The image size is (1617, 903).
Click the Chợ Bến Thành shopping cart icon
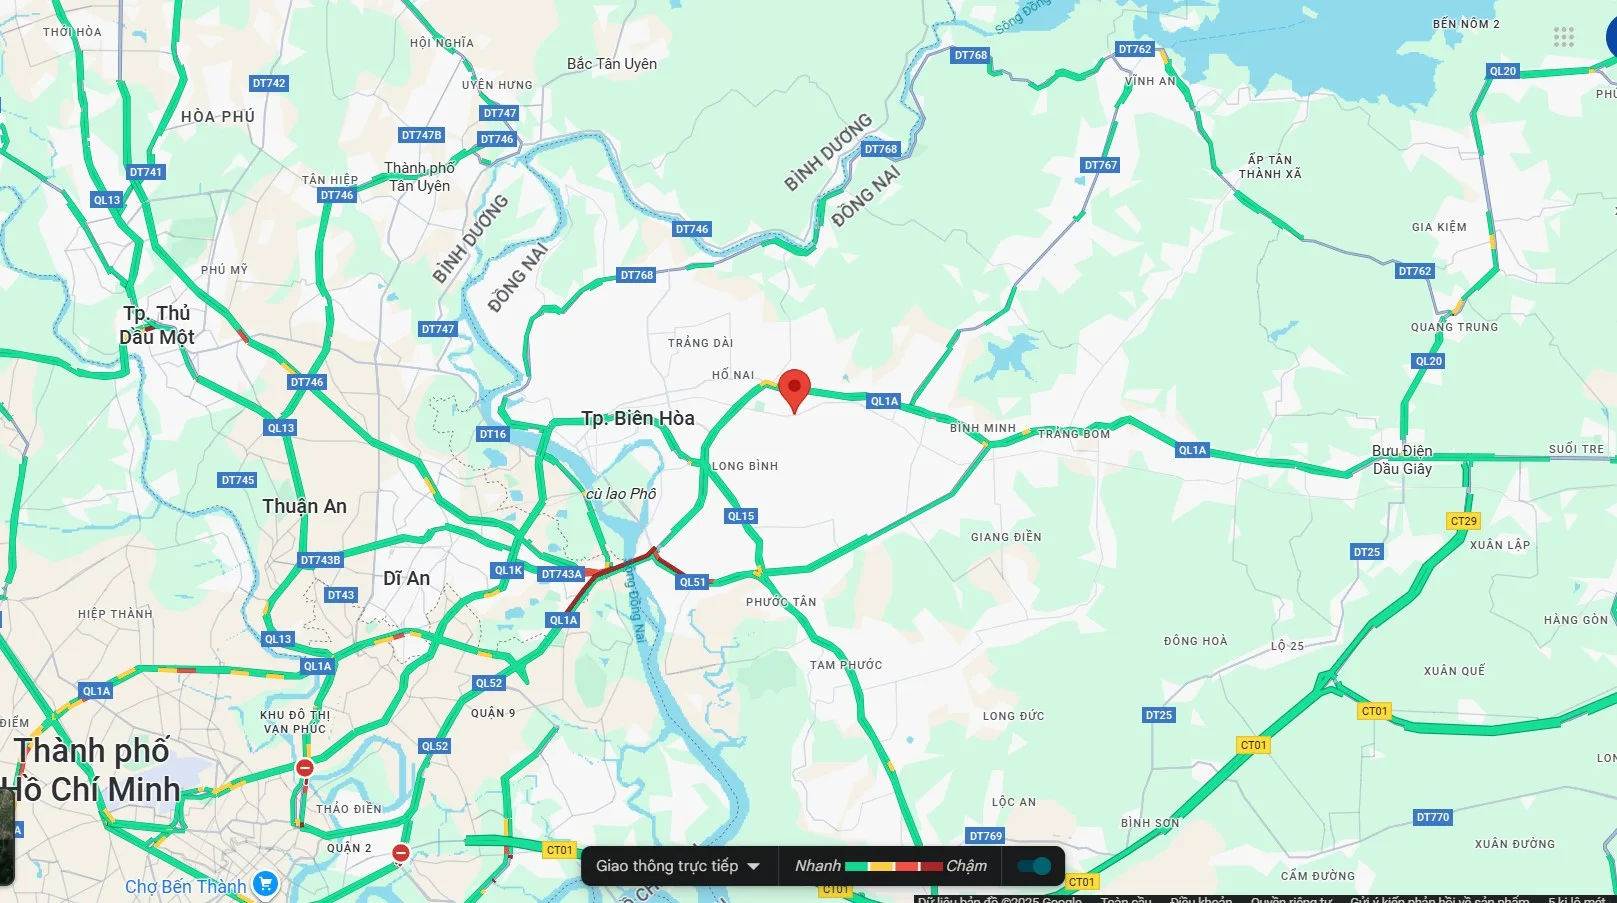pos(265,883)
